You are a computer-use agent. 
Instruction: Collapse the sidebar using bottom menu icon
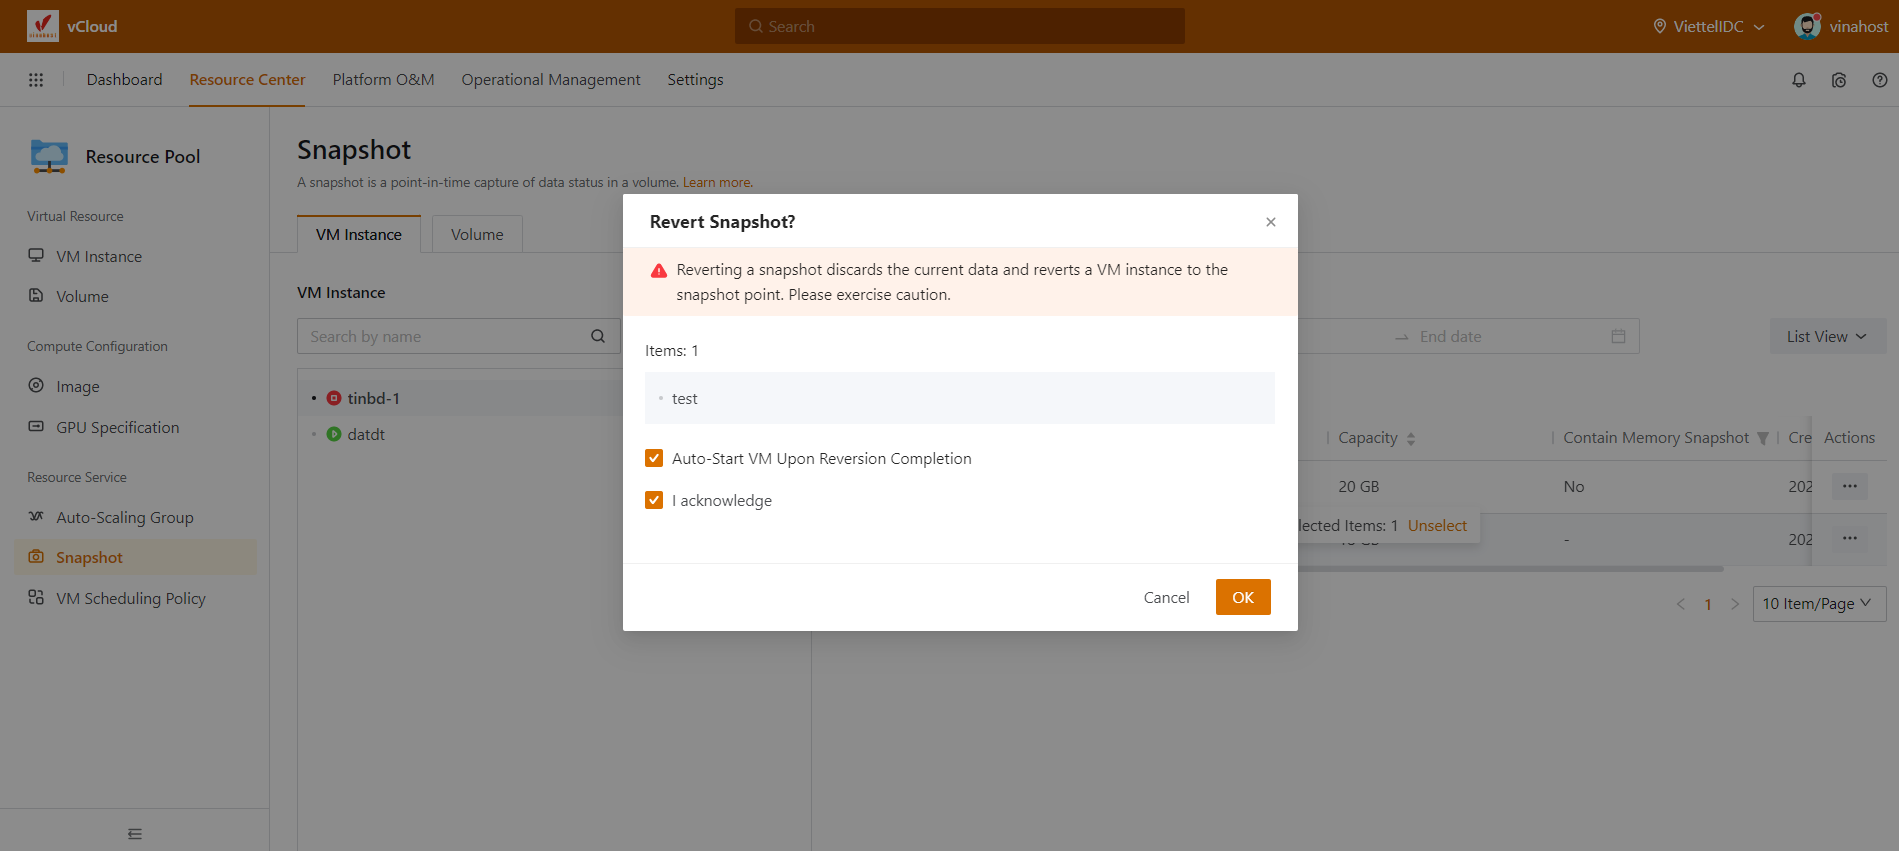click(x=135, y=833)
